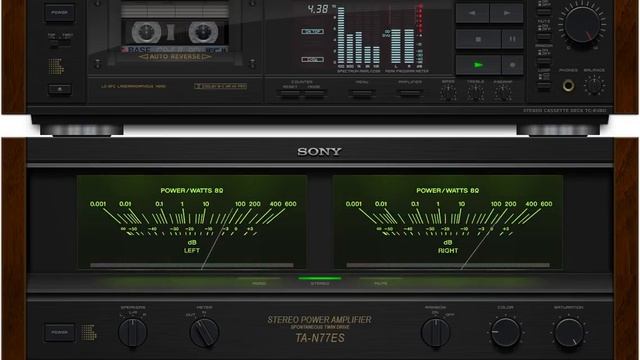640x360 pixels.
Task: Start playback with the green play button
Action: click(478, 65)
